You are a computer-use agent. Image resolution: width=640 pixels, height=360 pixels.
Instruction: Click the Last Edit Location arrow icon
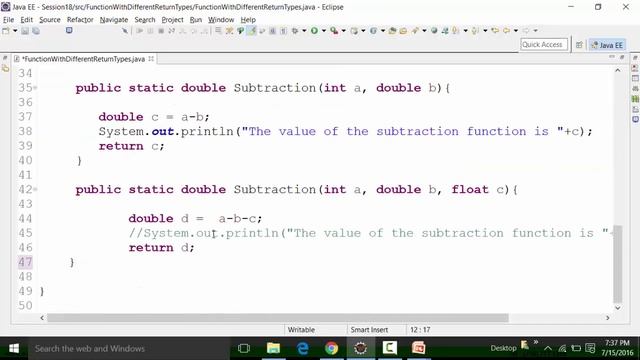point(495,31)
